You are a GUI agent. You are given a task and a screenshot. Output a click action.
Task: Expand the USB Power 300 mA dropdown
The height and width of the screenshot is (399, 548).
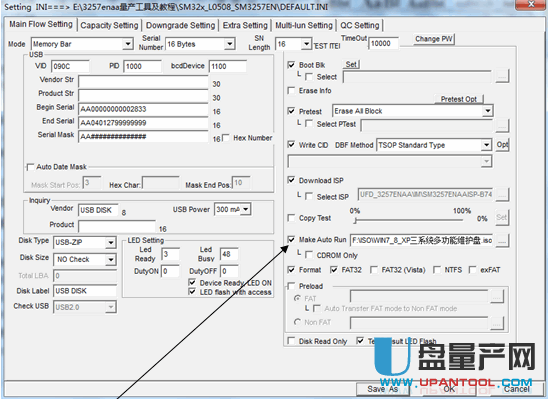click(246, 209)
